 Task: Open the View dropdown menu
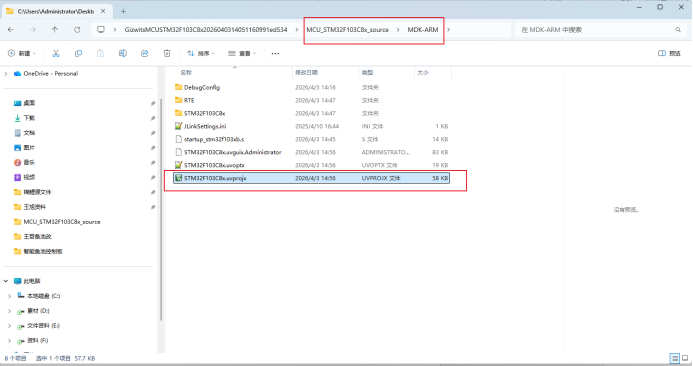coord(242,53)
